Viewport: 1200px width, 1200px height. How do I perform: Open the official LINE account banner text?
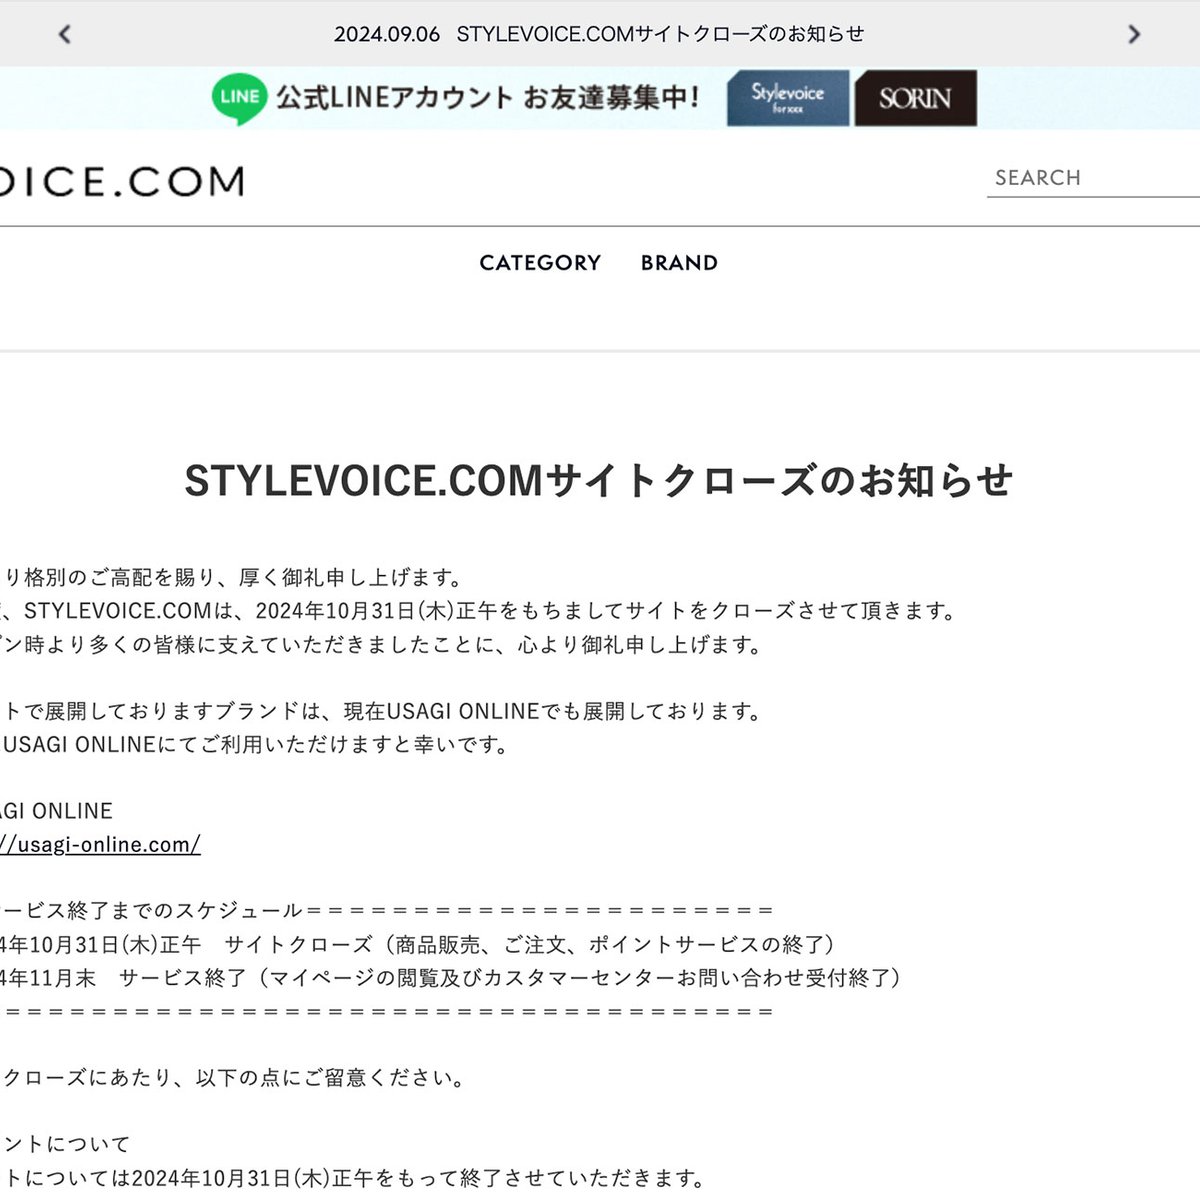click(x=488, y=98)
